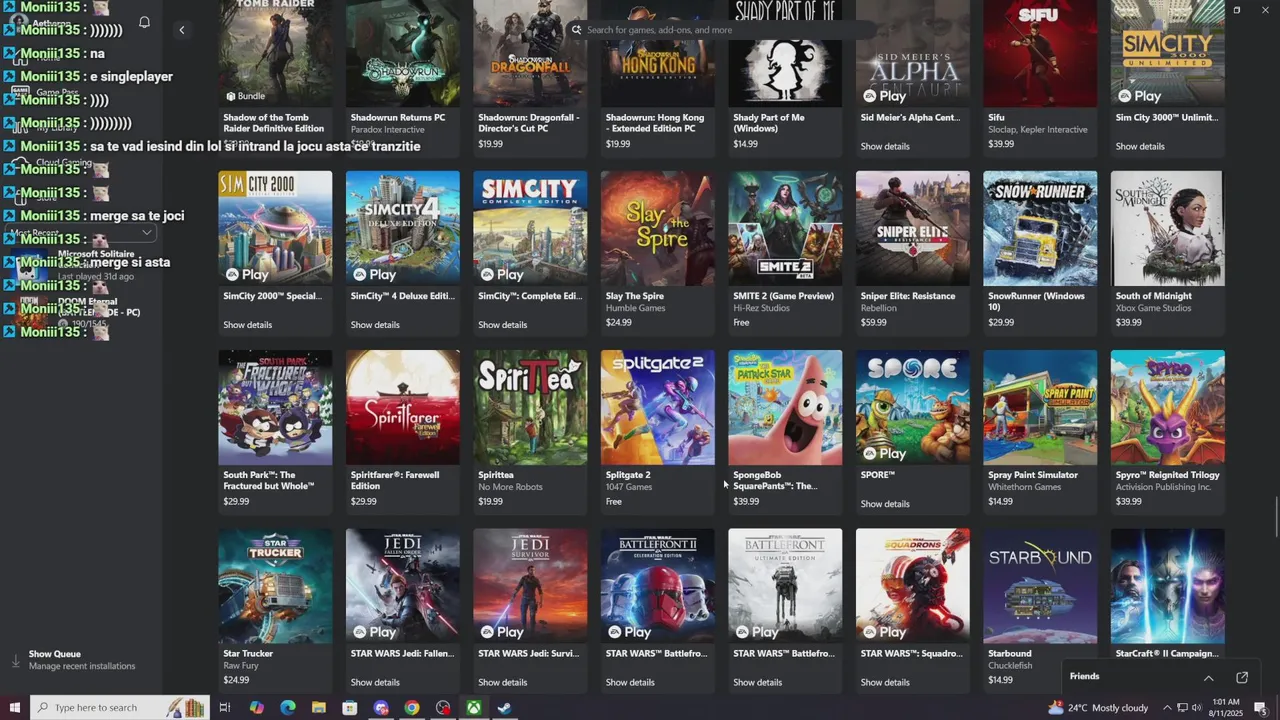Viewport: 1280px width, 720px height.
Task: Show details for SimCity 2000 Special
Action: tap(247, 325)
